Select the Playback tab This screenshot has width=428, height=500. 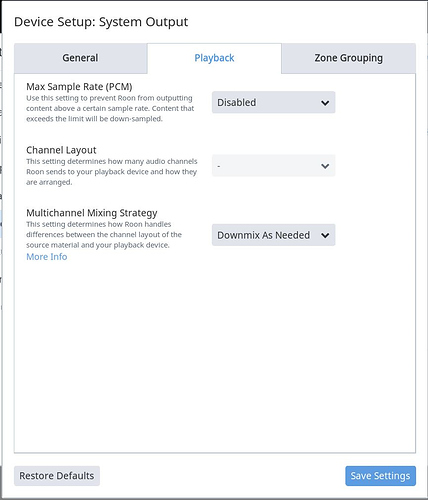tap(214, 58)
